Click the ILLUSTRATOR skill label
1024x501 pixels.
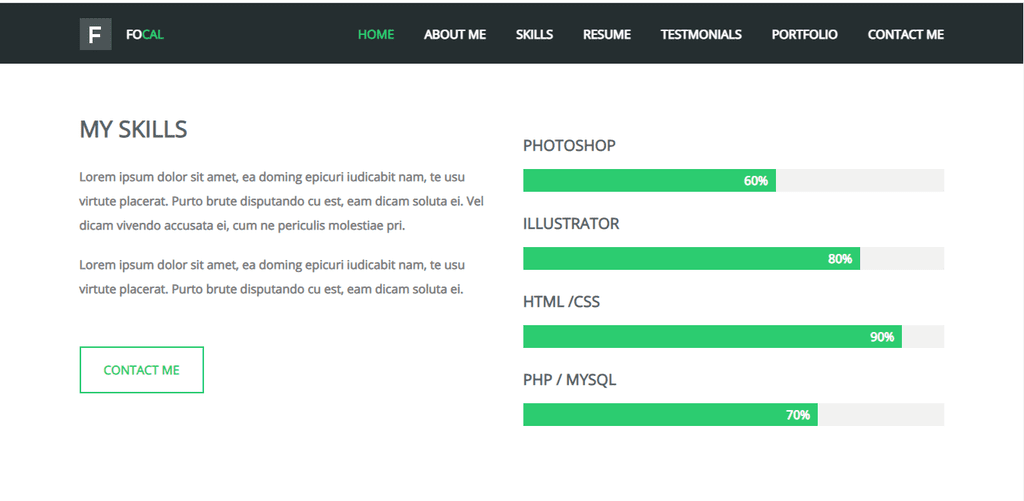(571, 224)
